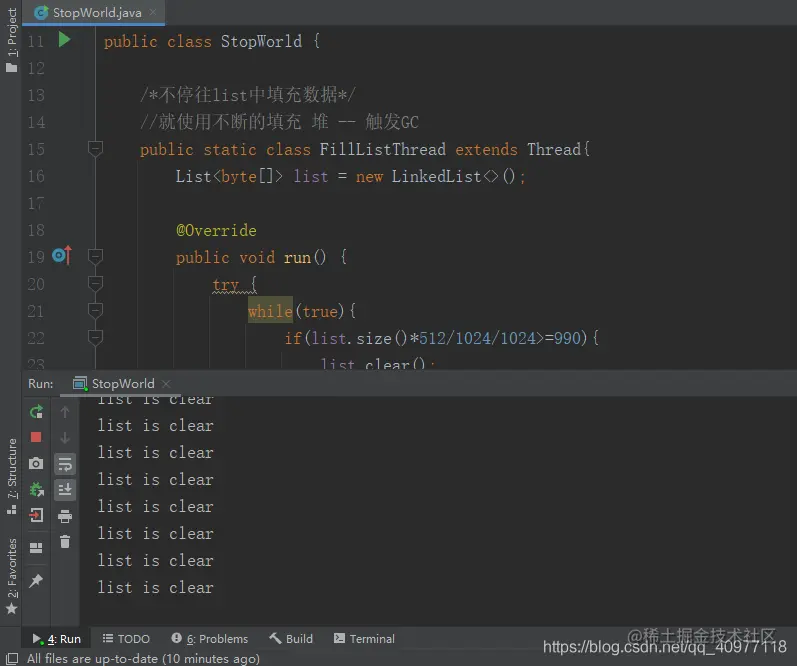Toggle soft-wrap in the Run console
The image size is (797, 666).
(x=65, y=464)
